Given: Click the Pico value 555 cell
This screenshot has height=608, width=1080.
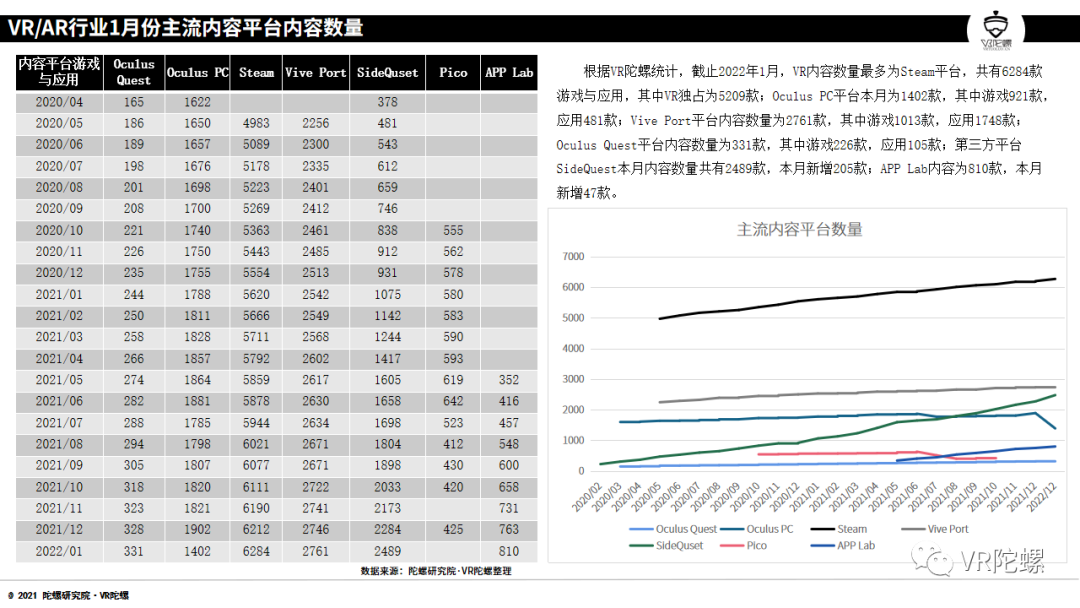Looking at the screenshot, I should pyautogui.click(x=453, y=230).
